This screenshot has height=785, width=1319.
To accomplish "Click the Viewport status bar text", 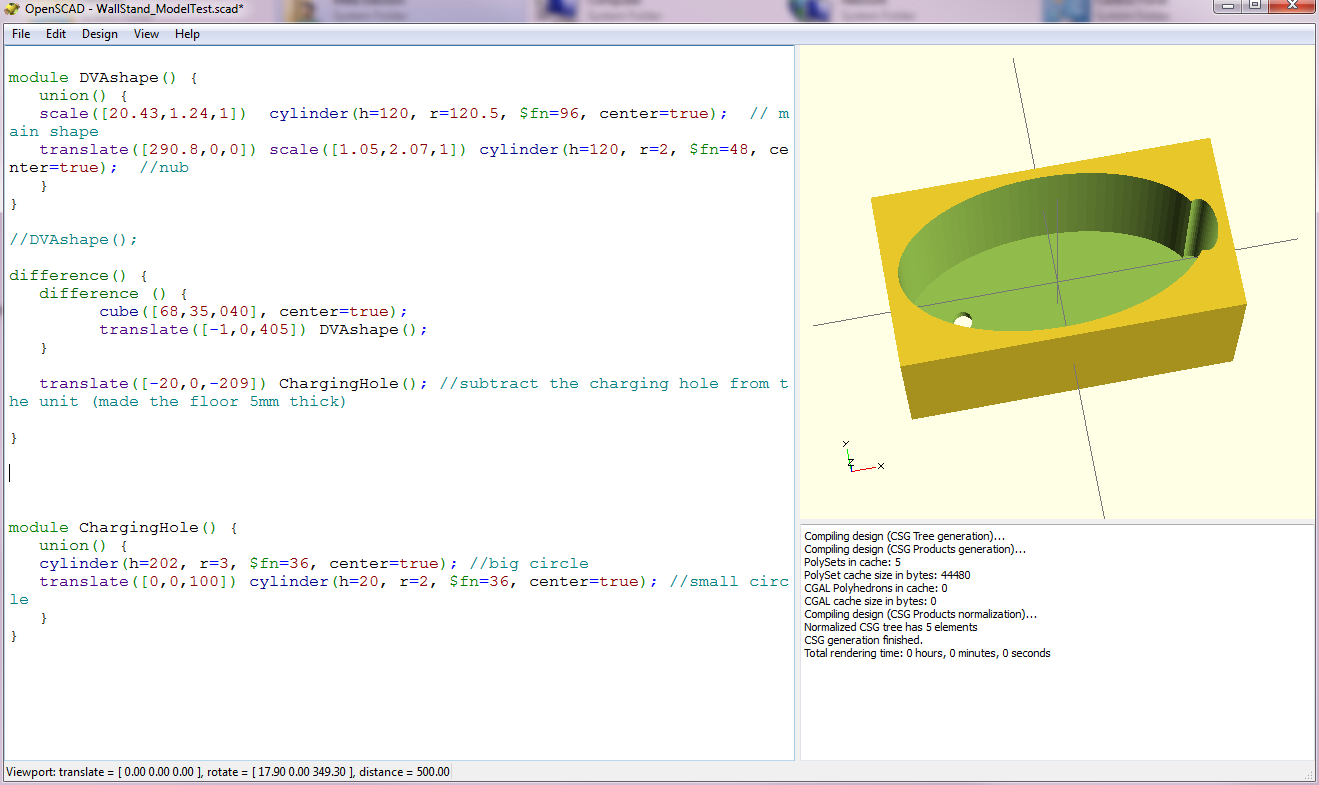I will tap(228, 772).
